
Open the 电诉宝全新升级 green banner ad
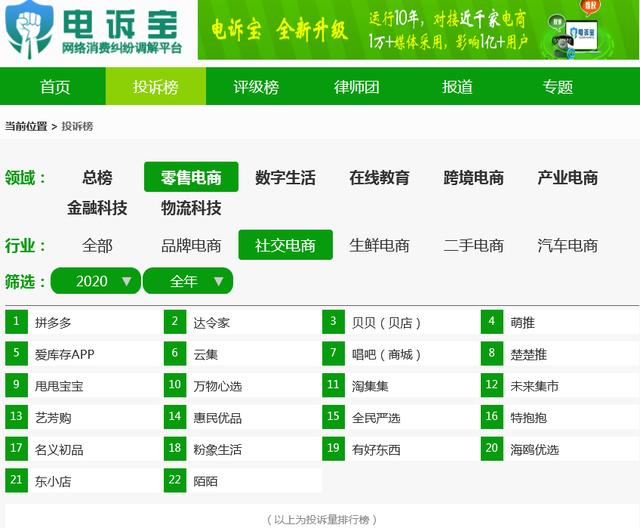coord(418,29)
